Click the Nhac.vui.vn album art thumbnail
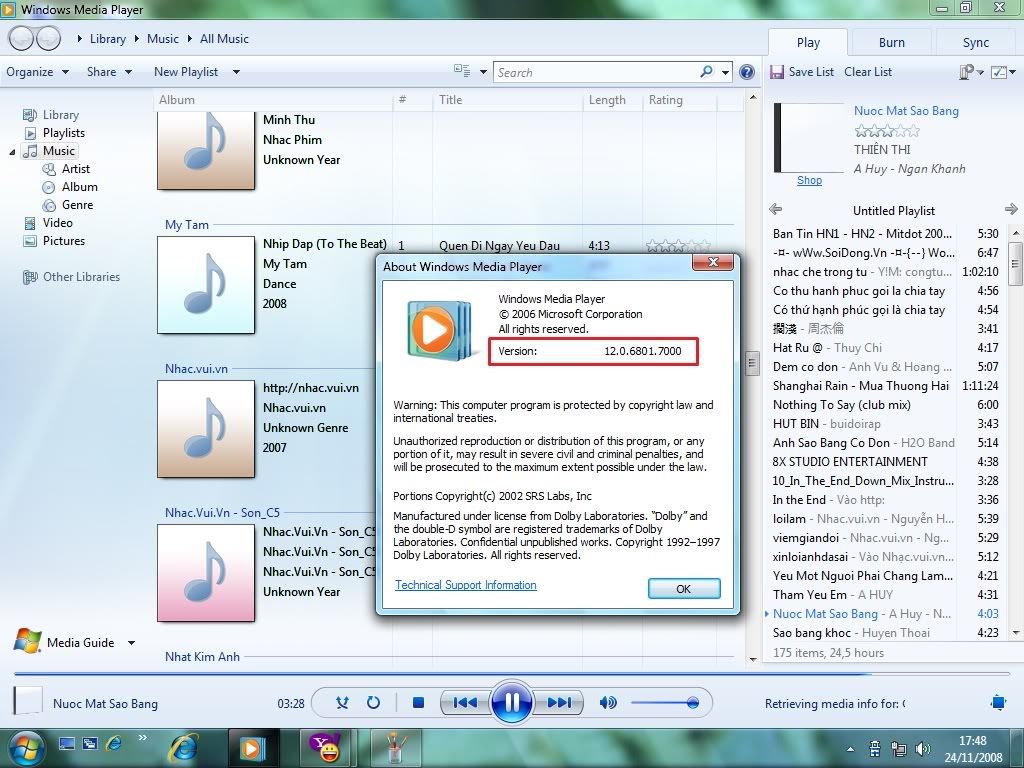The height and width of the screenshot is (768, 1024). 206,429
